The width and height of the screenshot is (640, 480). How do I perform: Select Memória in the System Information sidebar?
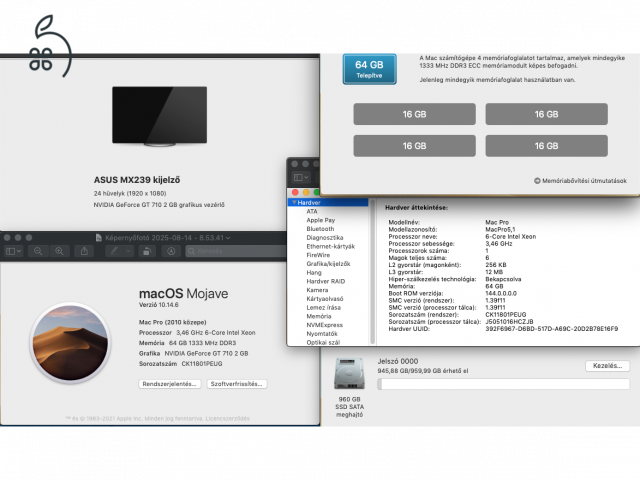tap(319, 316)
